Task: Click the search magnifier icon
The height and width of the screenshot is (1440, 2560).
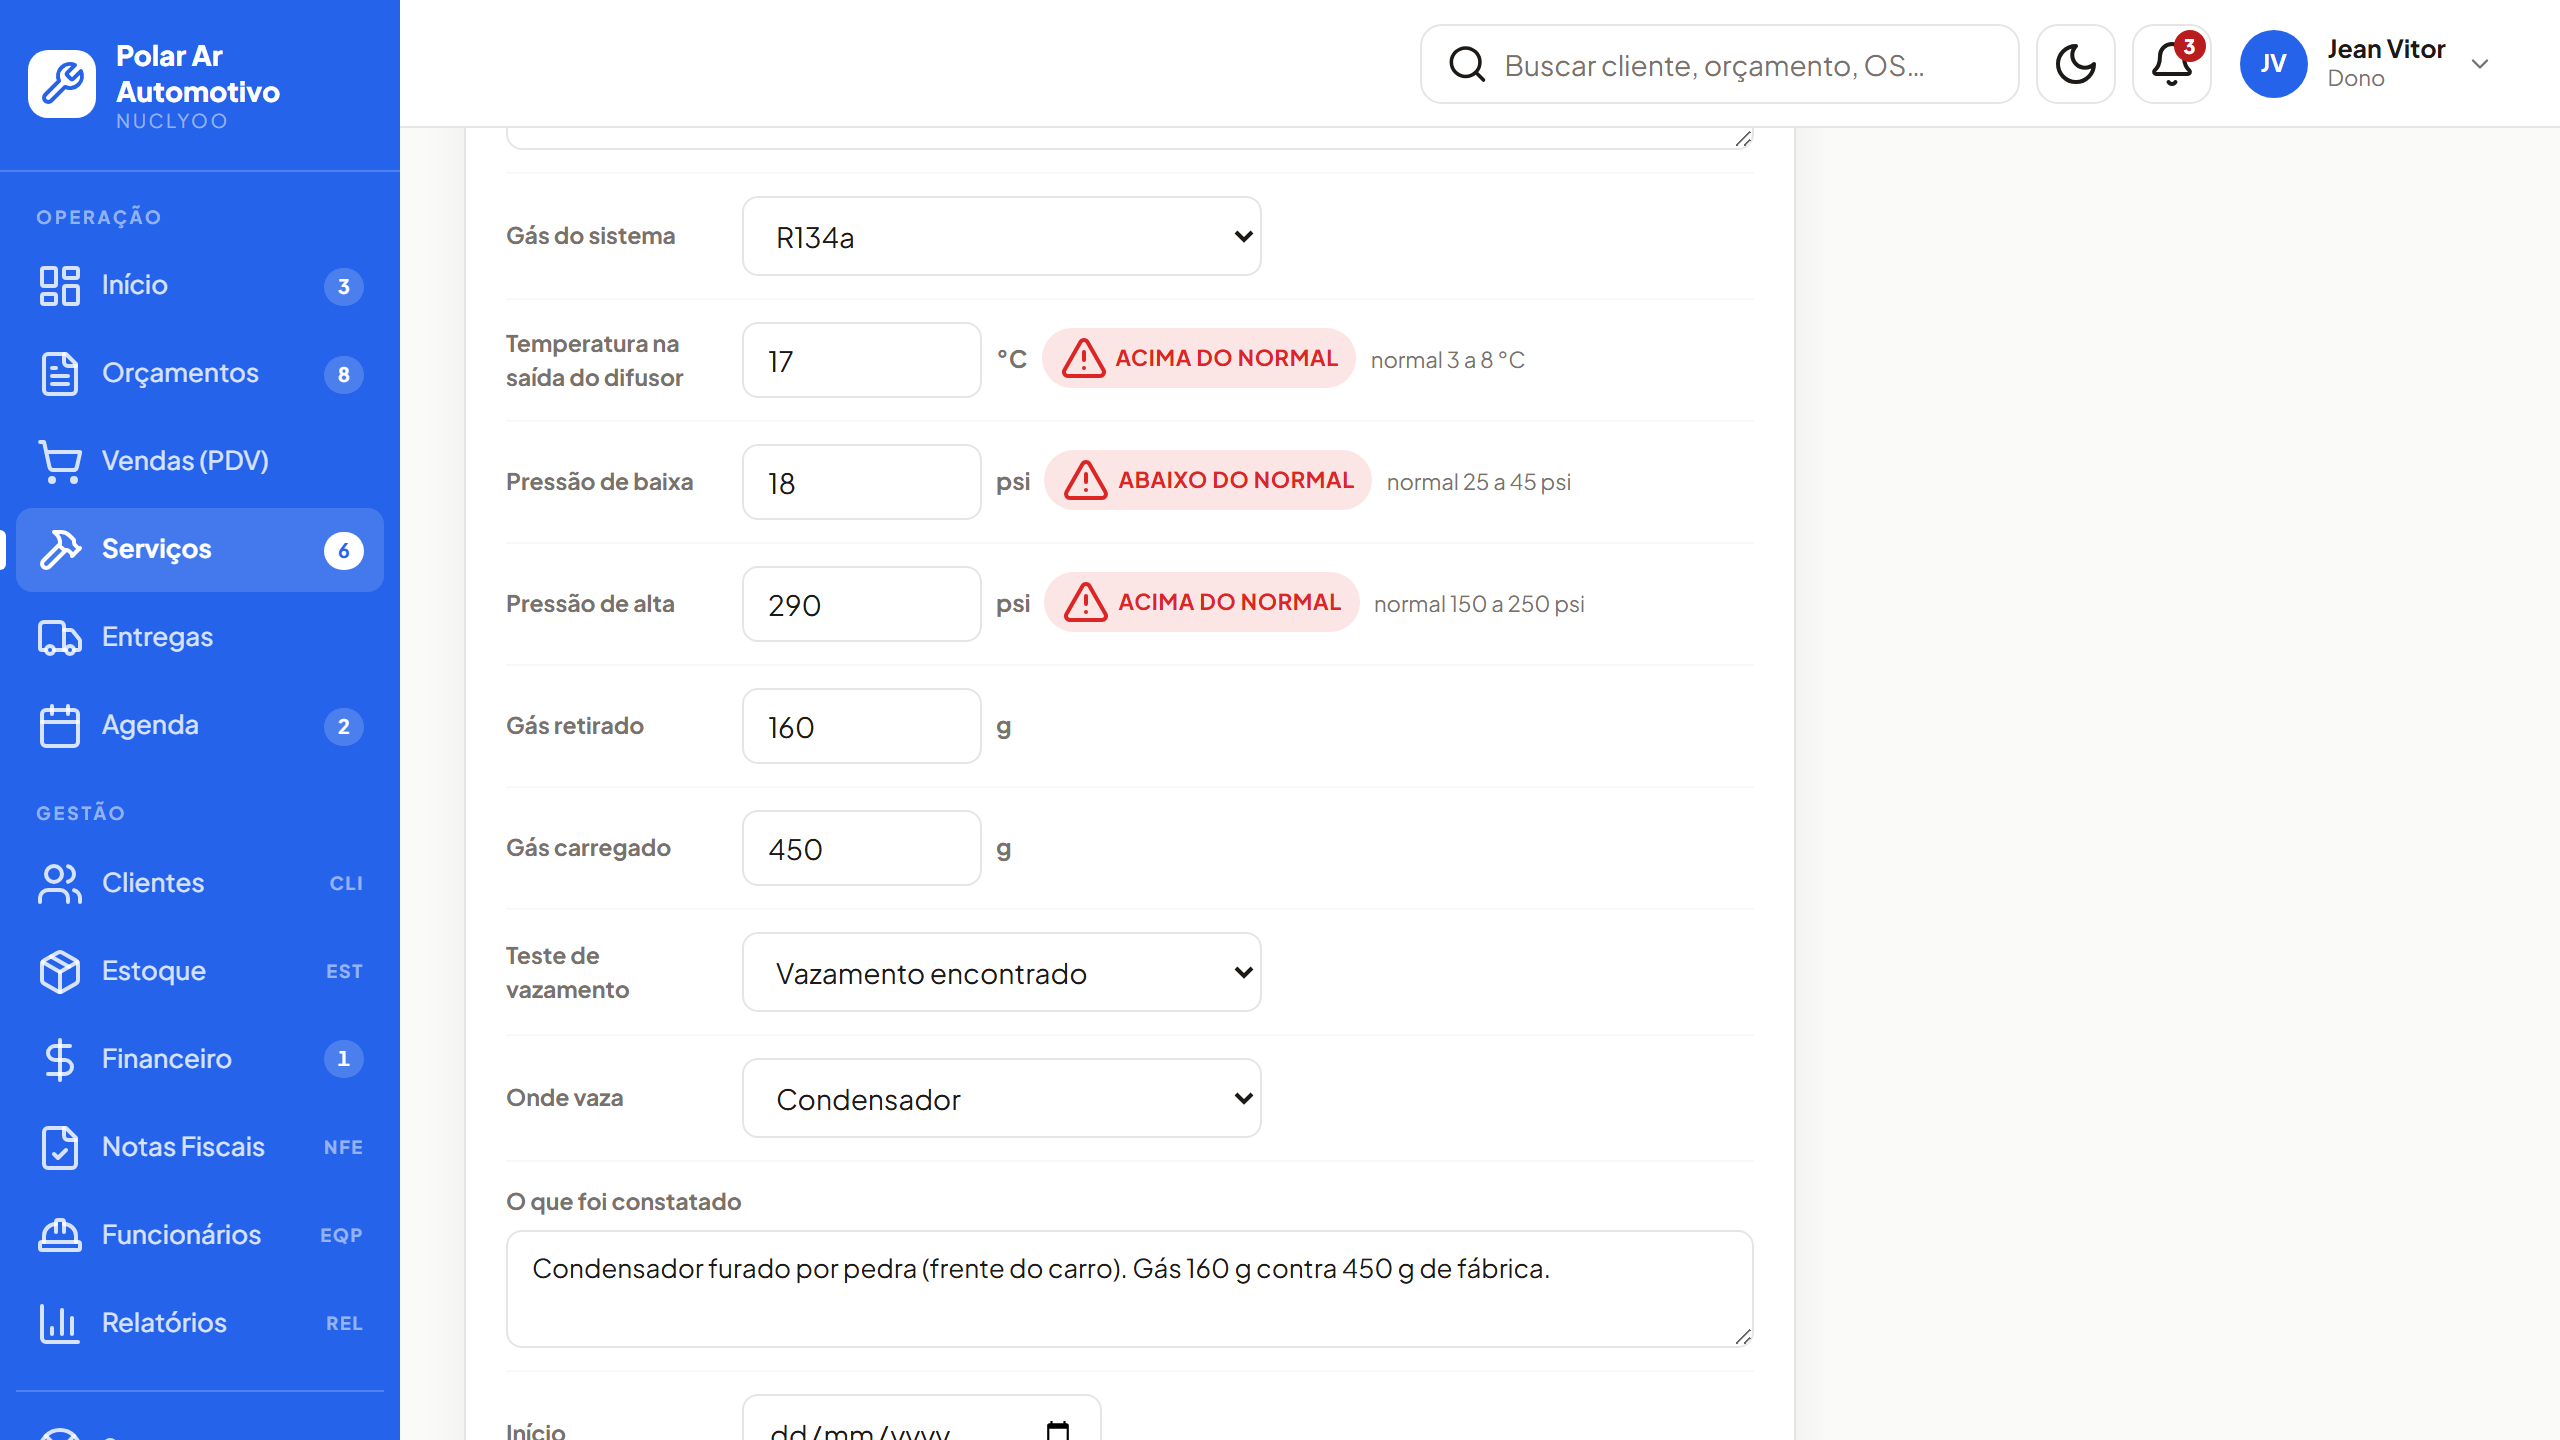Action: [x=1467, y=65]
